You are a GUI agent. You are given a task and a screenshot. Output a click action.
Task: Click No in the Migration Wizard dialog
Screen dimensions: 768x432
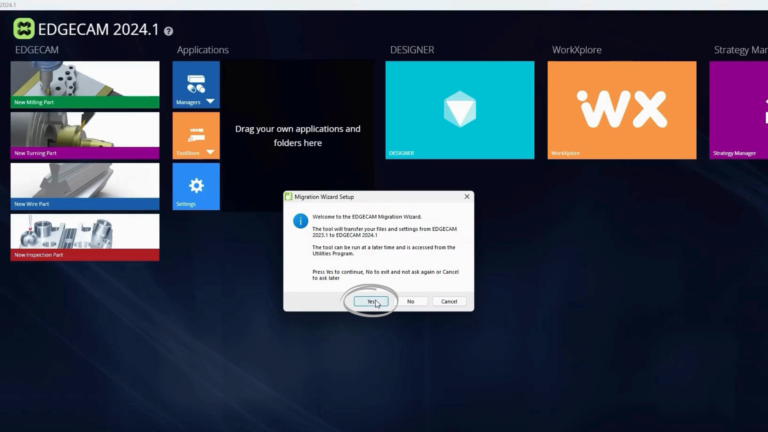(x=410, y=301)
